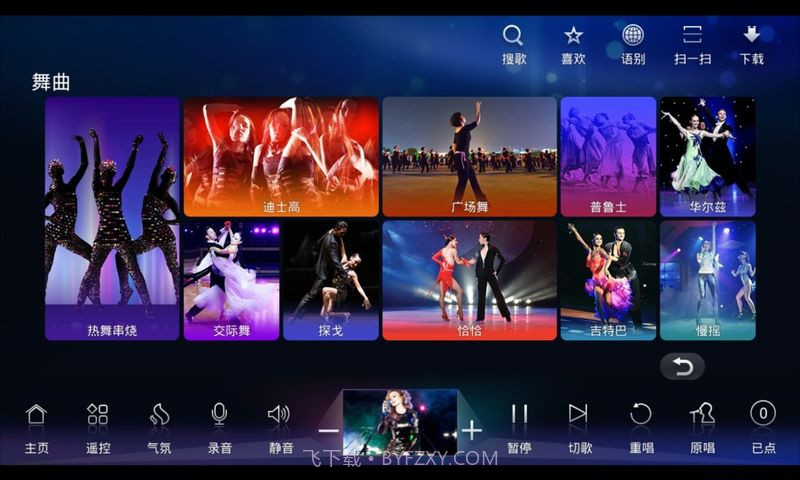Restart the song with 重唱 button
This screenshot has width=800, height=480.
click(641, 416)
